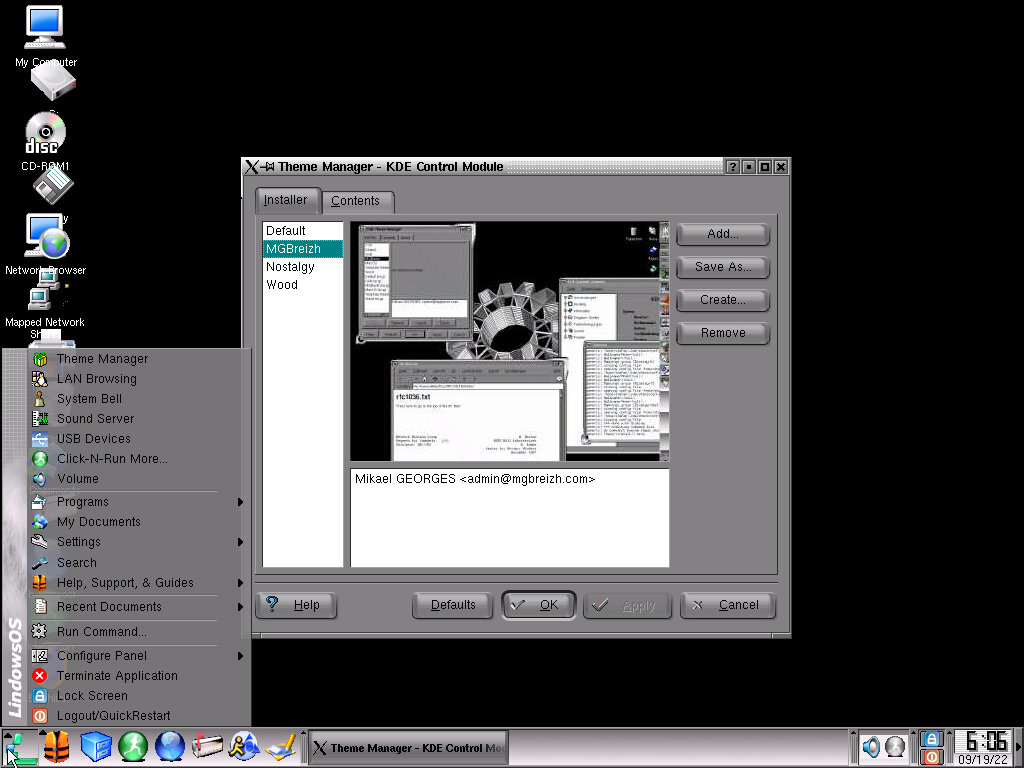The image size is (1024, 768).
Task: Launch the blue globe web browser icon
Action: coord(170,746)
